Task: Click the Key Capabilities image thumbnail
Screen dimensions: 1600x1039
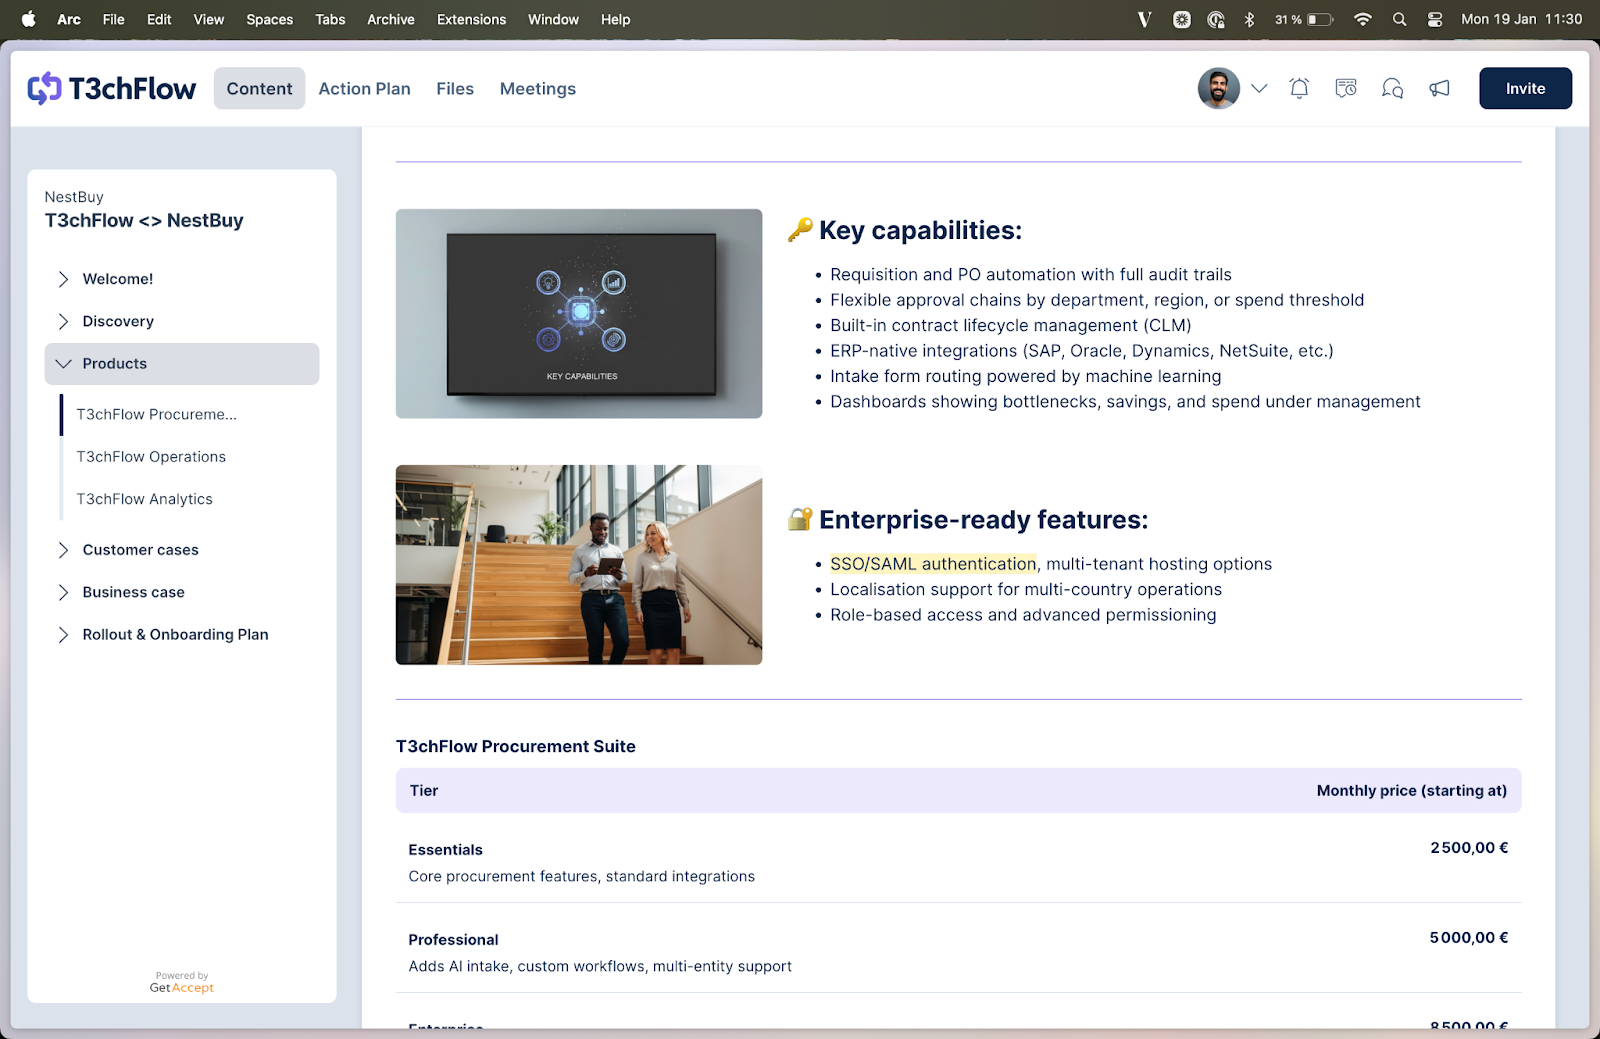Action: coord(578,313)
